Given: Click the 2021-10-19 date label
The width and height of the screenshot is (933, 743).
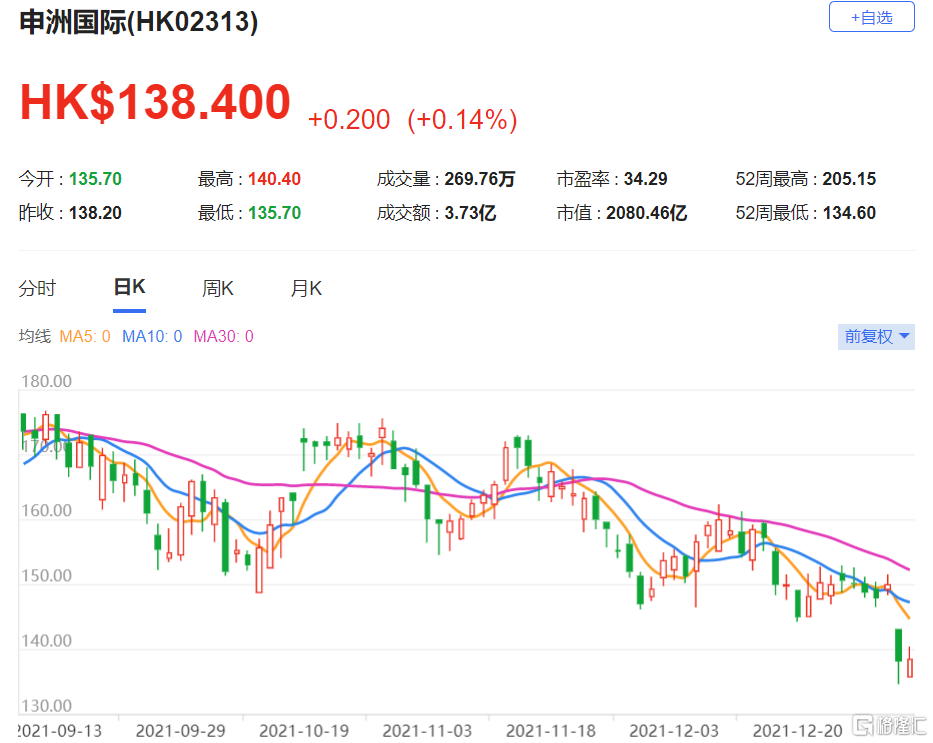Looking at the screenshot, I should point(304,731).
